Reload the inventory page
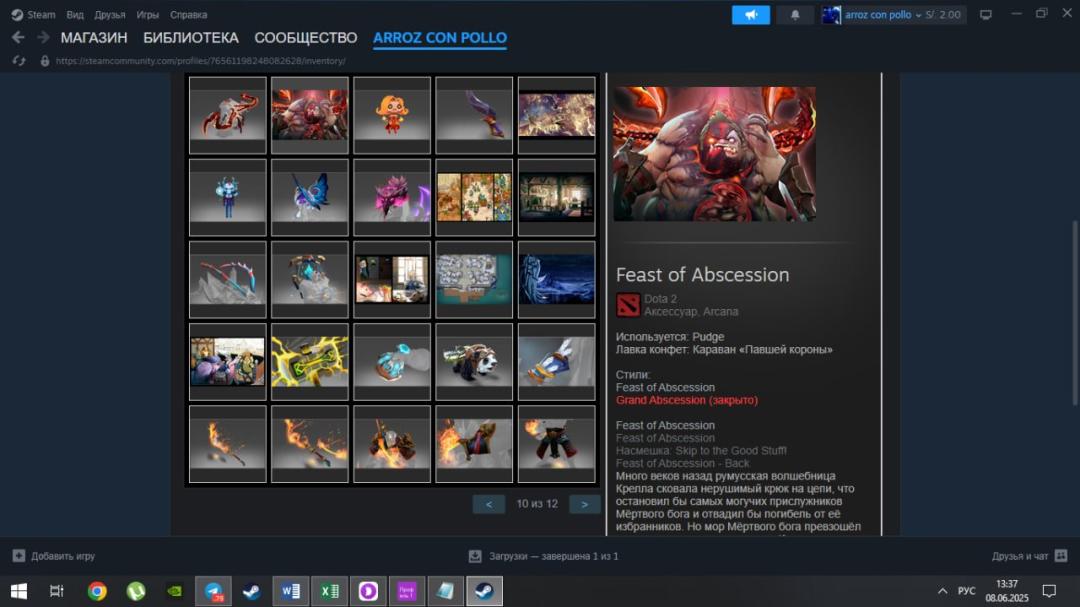This screenshot has height=607, width=1080. (19, 61)
